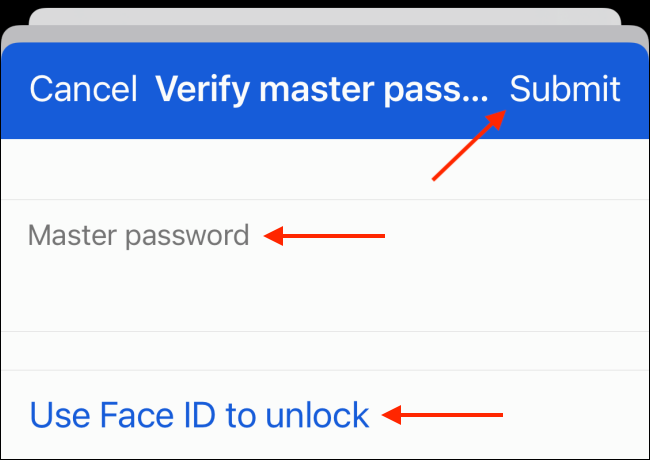Image resolution: width=650 pixels, height=460 pixels.
Task: Submit the master password
Action: pyautogui.click(x=565, y=89)
